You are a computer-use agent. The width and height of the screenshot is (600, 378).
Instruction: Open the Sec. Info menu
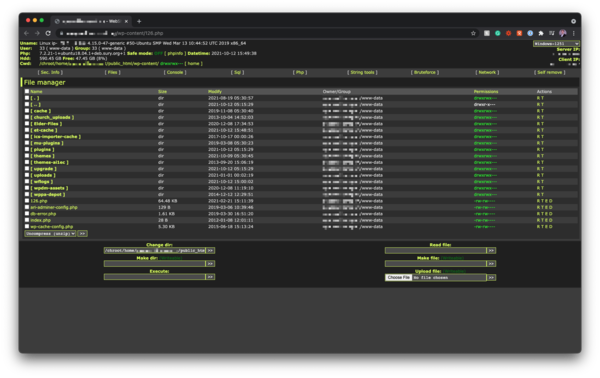tap(50, 72)
